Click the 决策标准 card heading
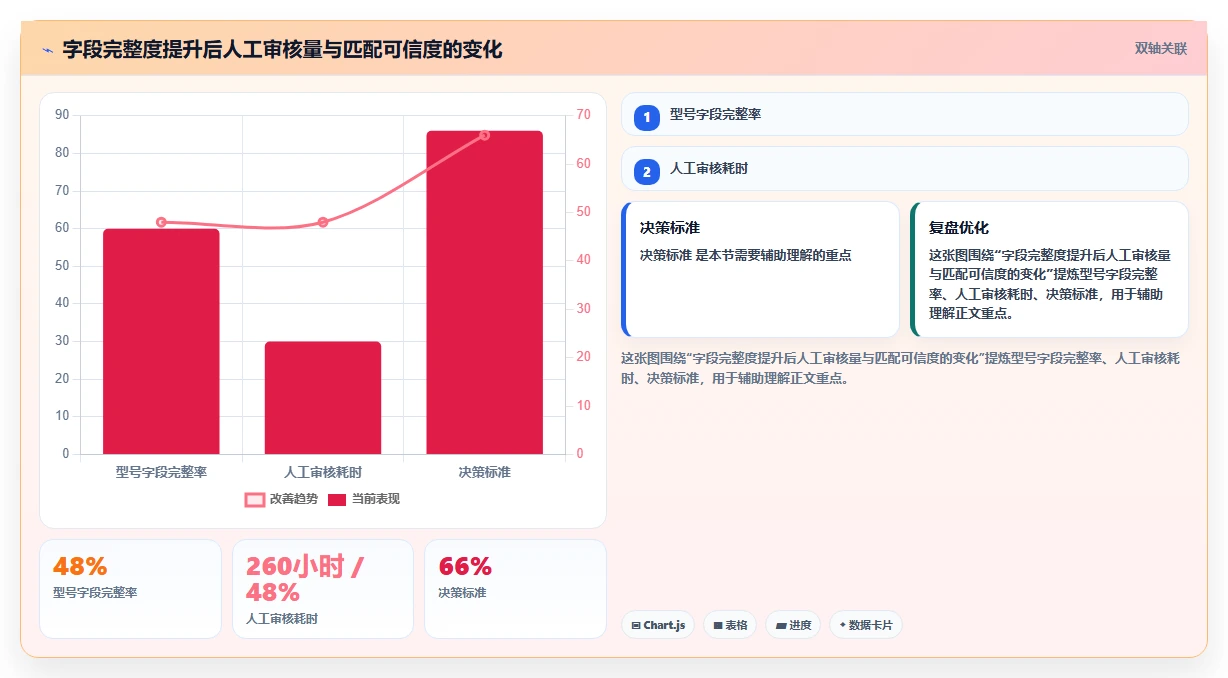The height and width of the screenshot is (678, 1228). coord(670,228)
